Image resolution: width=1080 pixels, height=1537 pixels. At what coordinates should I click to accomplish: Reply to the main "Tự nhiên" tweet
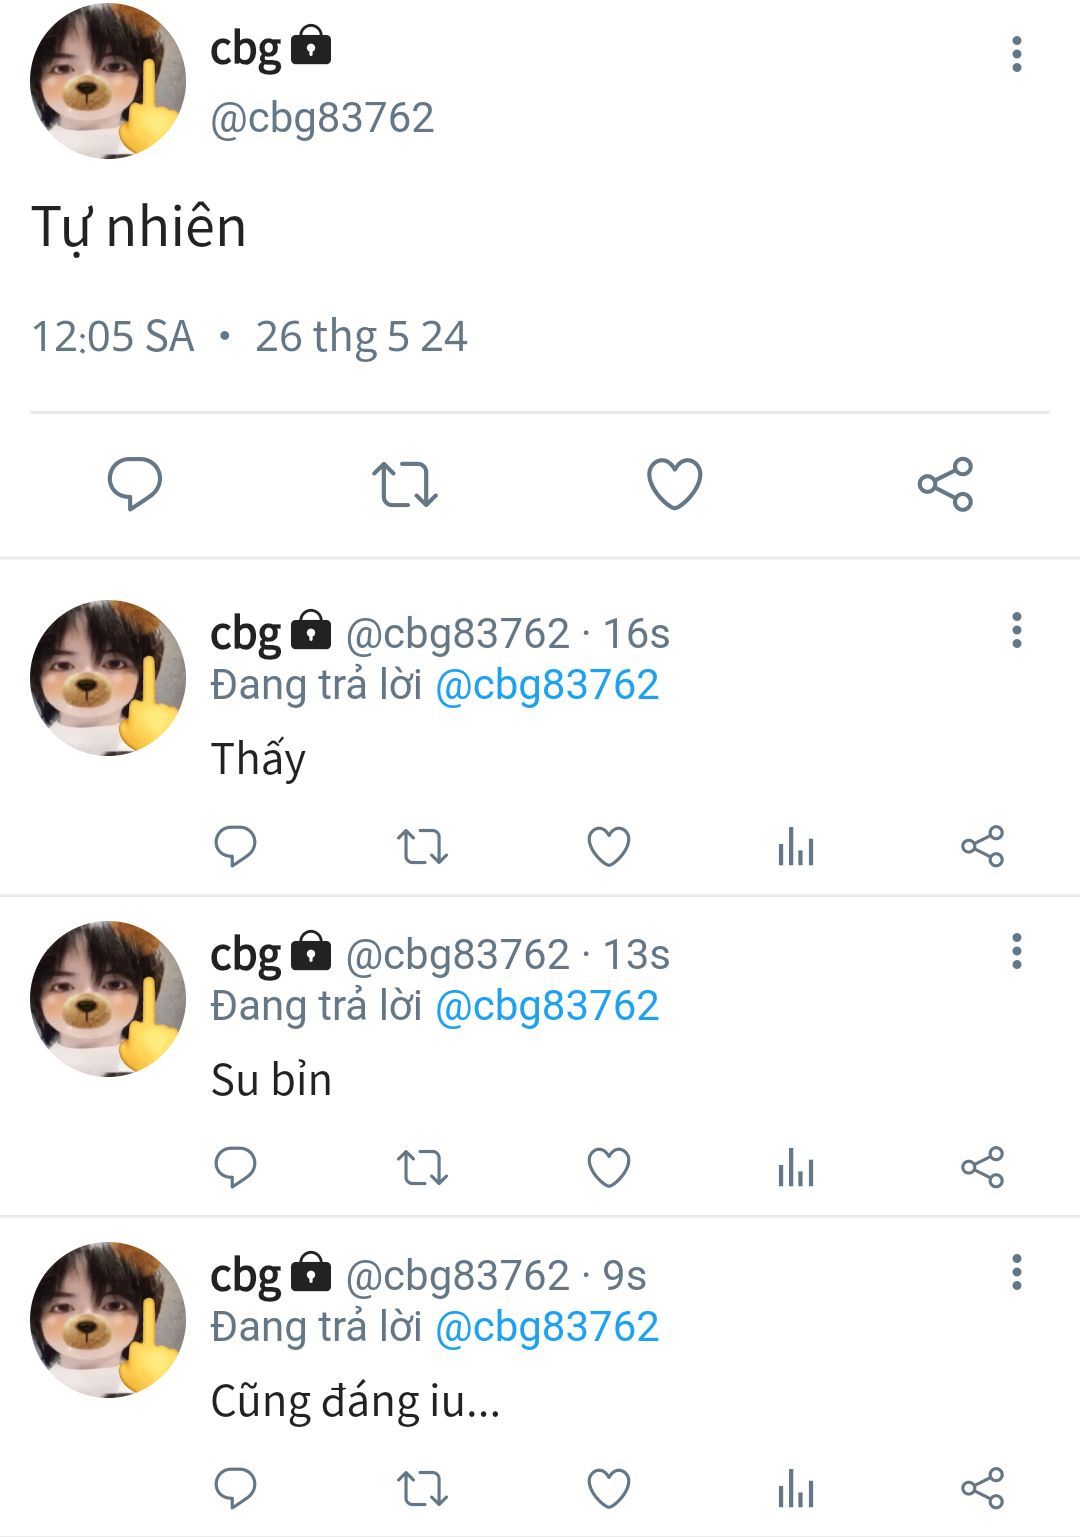[135, 484]
